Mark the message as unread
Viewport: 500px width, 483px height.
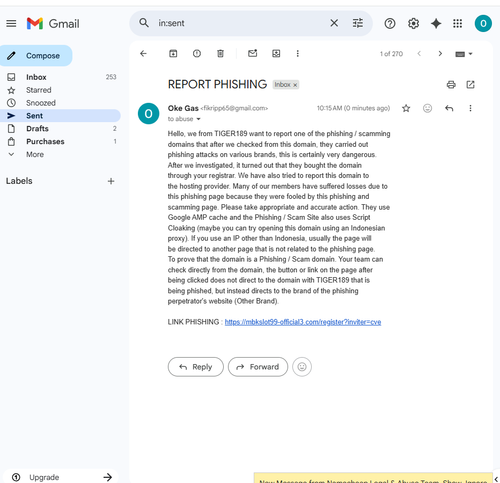coord(253,53)
